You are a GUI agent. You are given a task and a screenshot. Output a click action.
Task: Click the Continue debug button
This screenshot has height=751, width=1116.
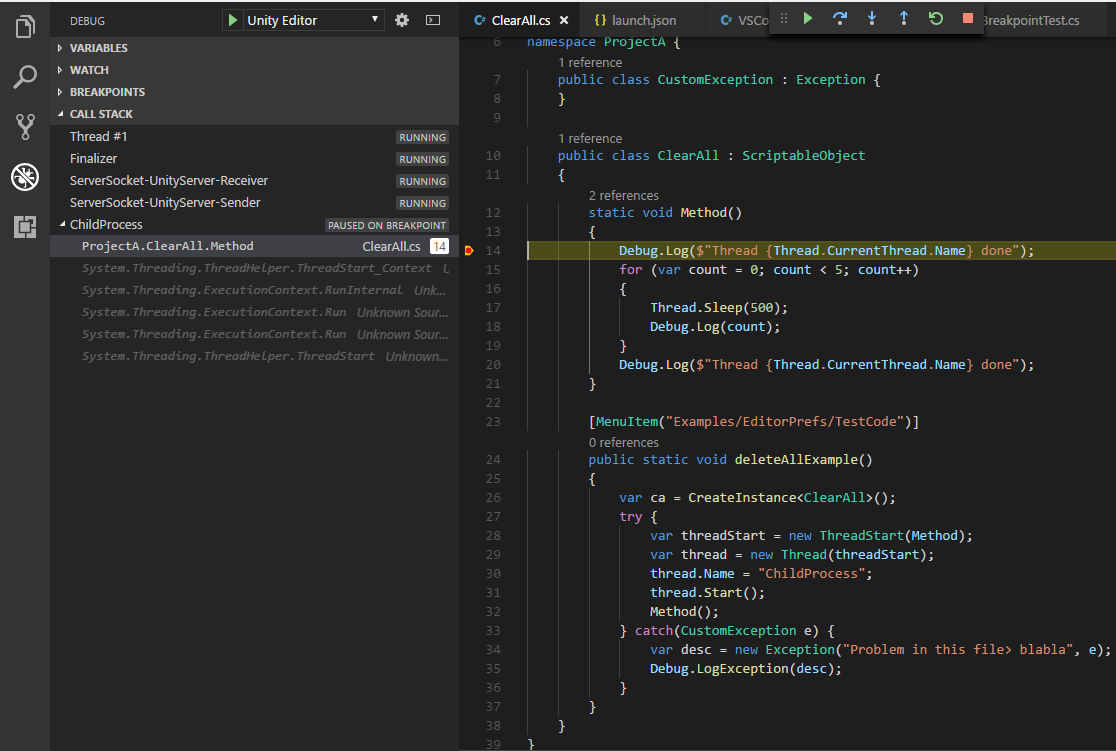click(808, 19)
